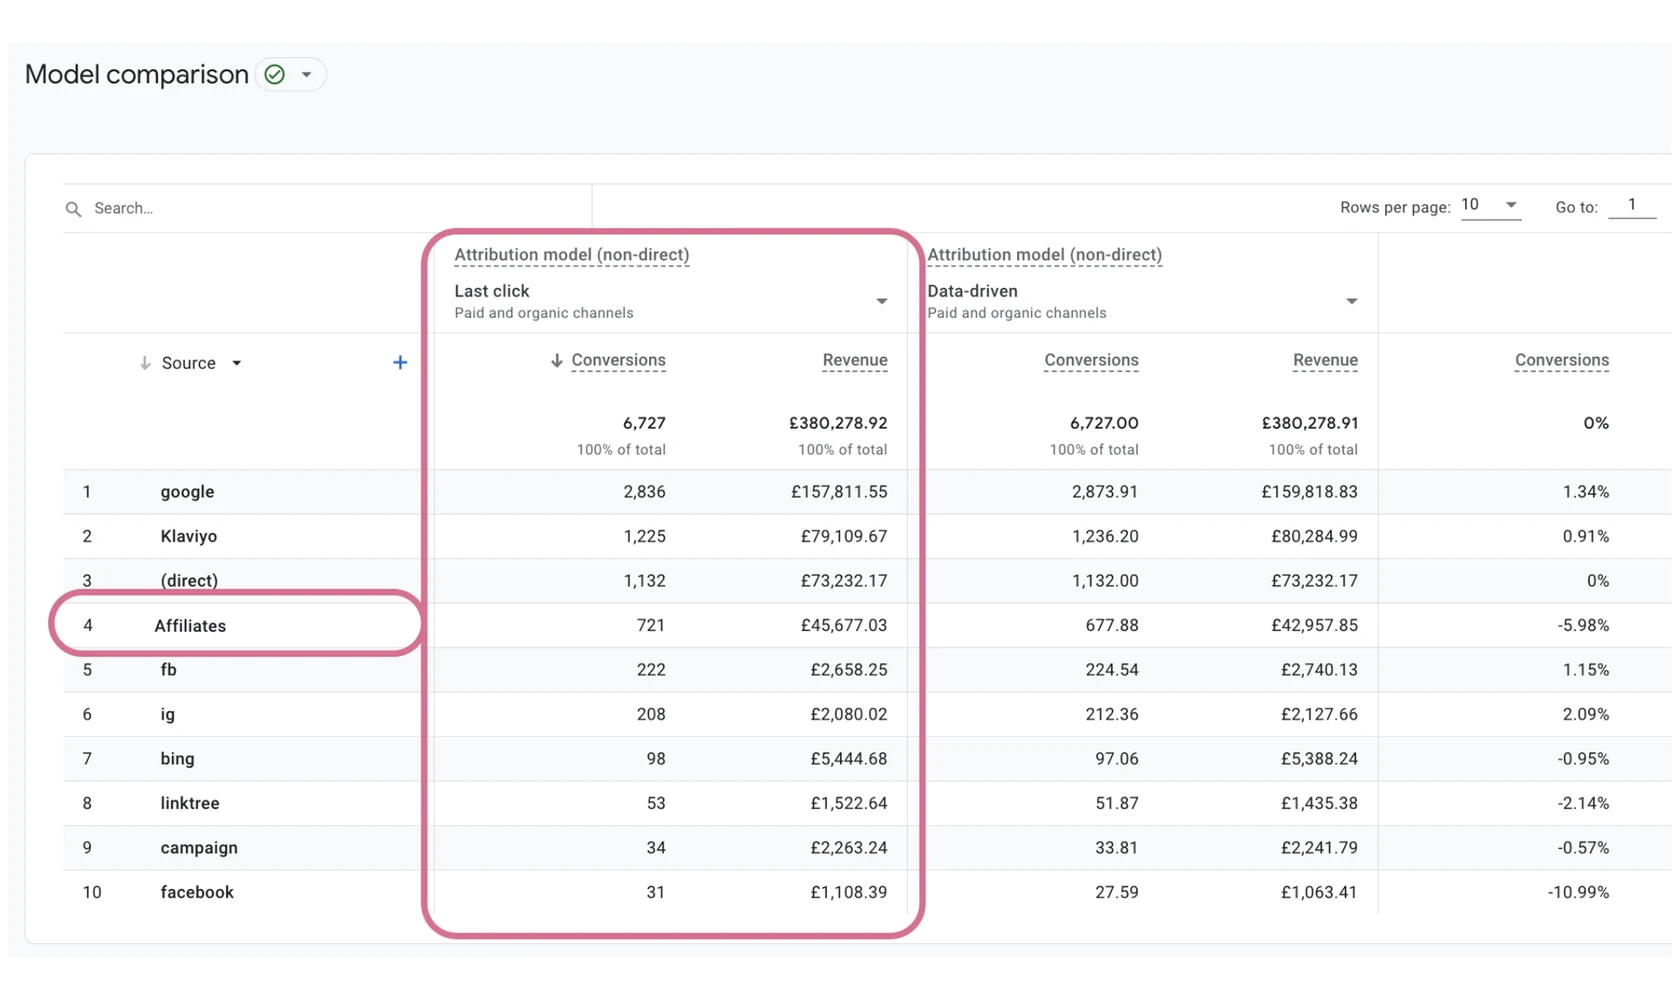This screenshot has height=1000, width=1680.
Task: Click the Go to page number field
Action: coord(1632,205)
